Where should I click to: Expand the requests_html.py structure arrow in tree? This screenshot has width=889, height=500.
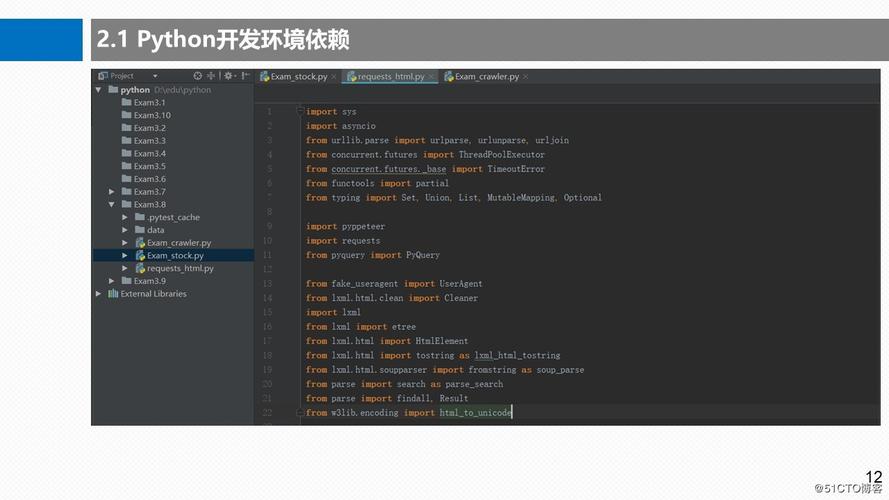[125, 268]
